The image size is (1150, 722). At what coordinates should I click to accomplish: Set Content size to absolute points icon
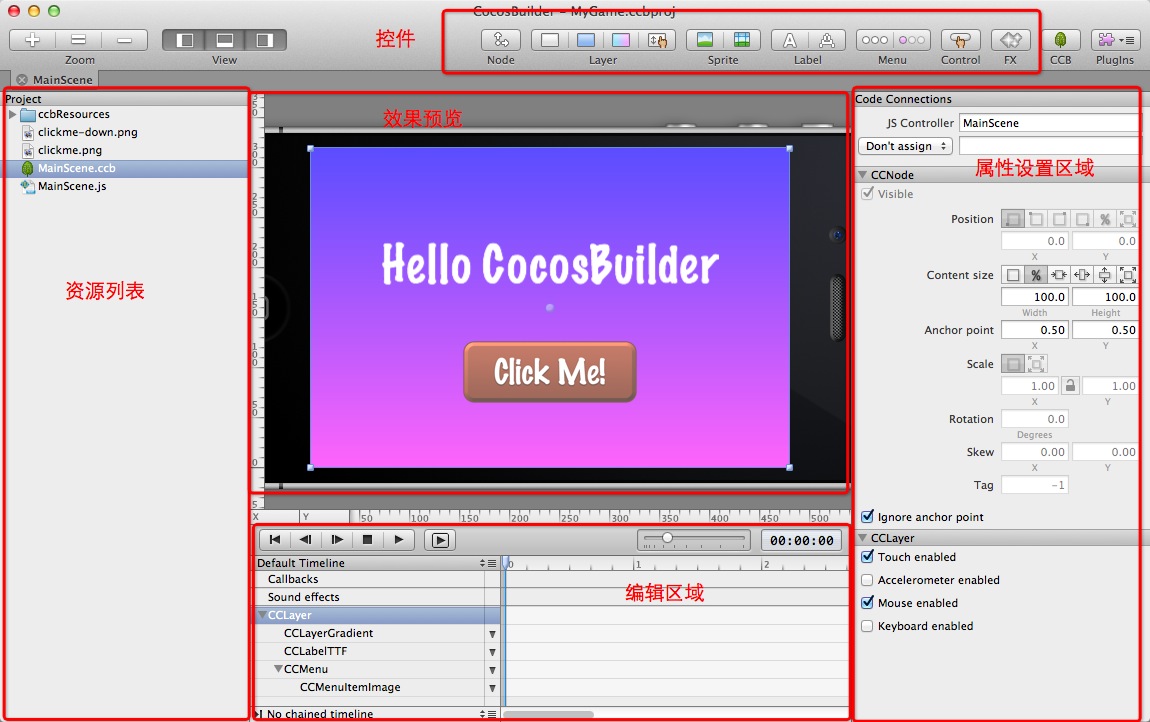1013,275
